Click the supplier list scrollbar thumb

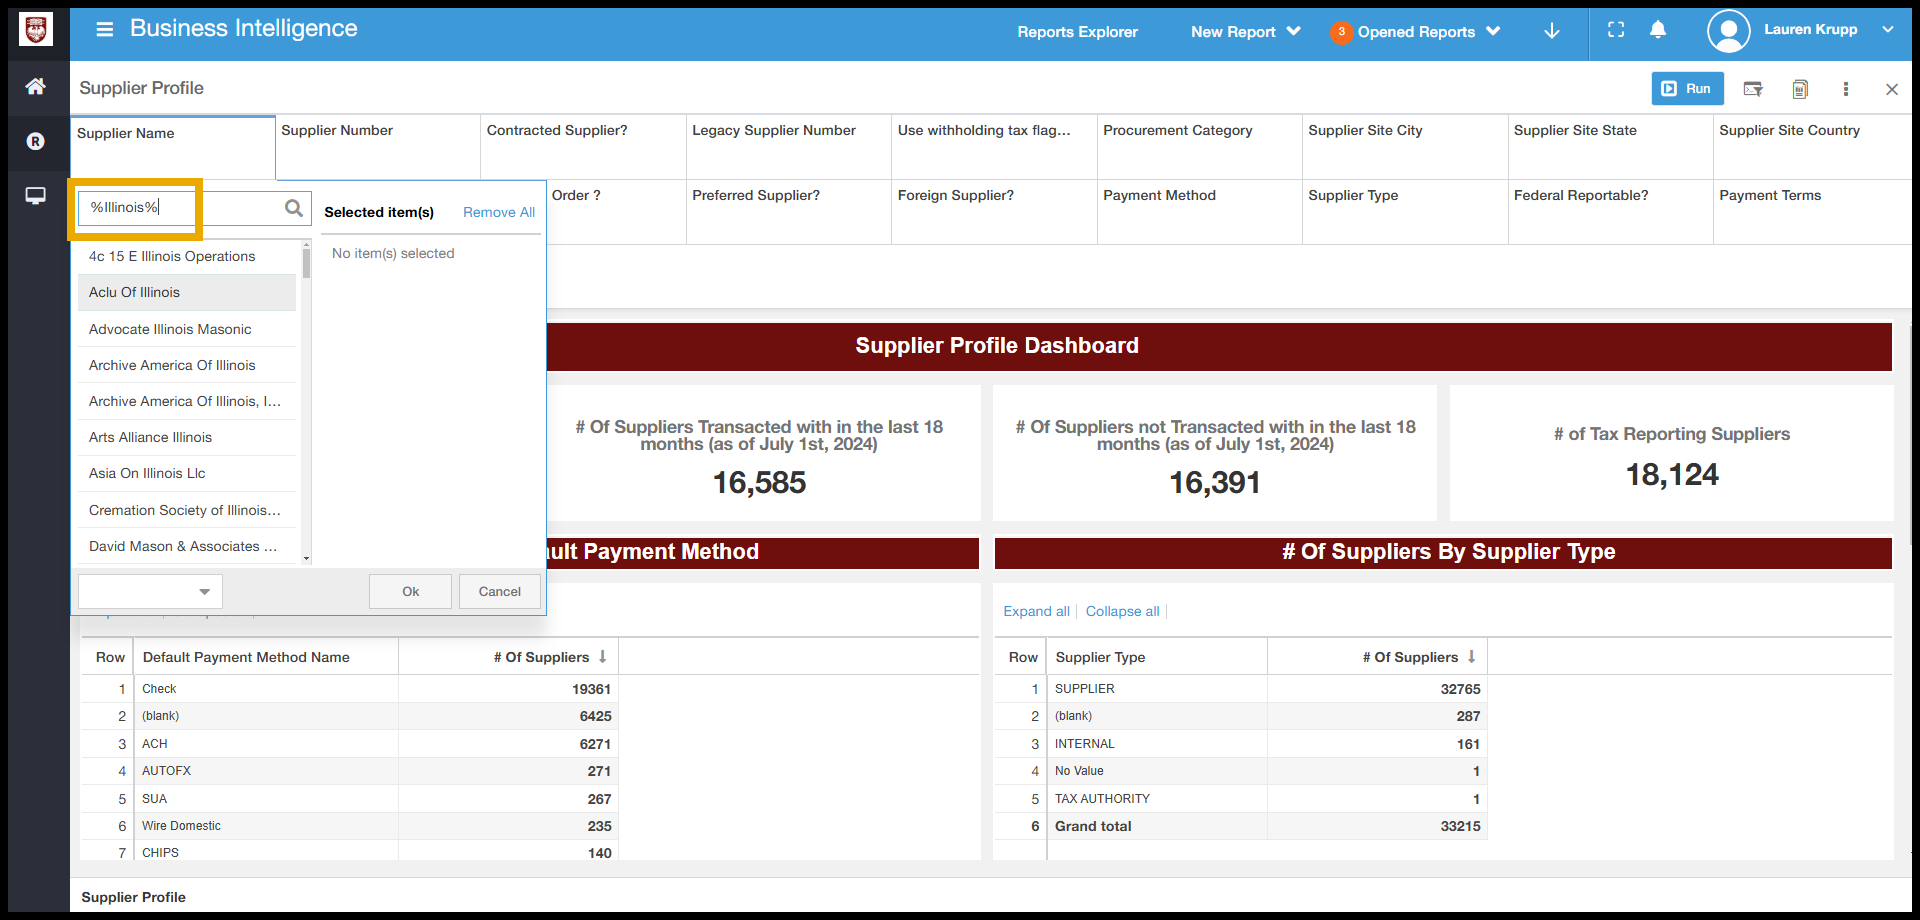(306, 263)
